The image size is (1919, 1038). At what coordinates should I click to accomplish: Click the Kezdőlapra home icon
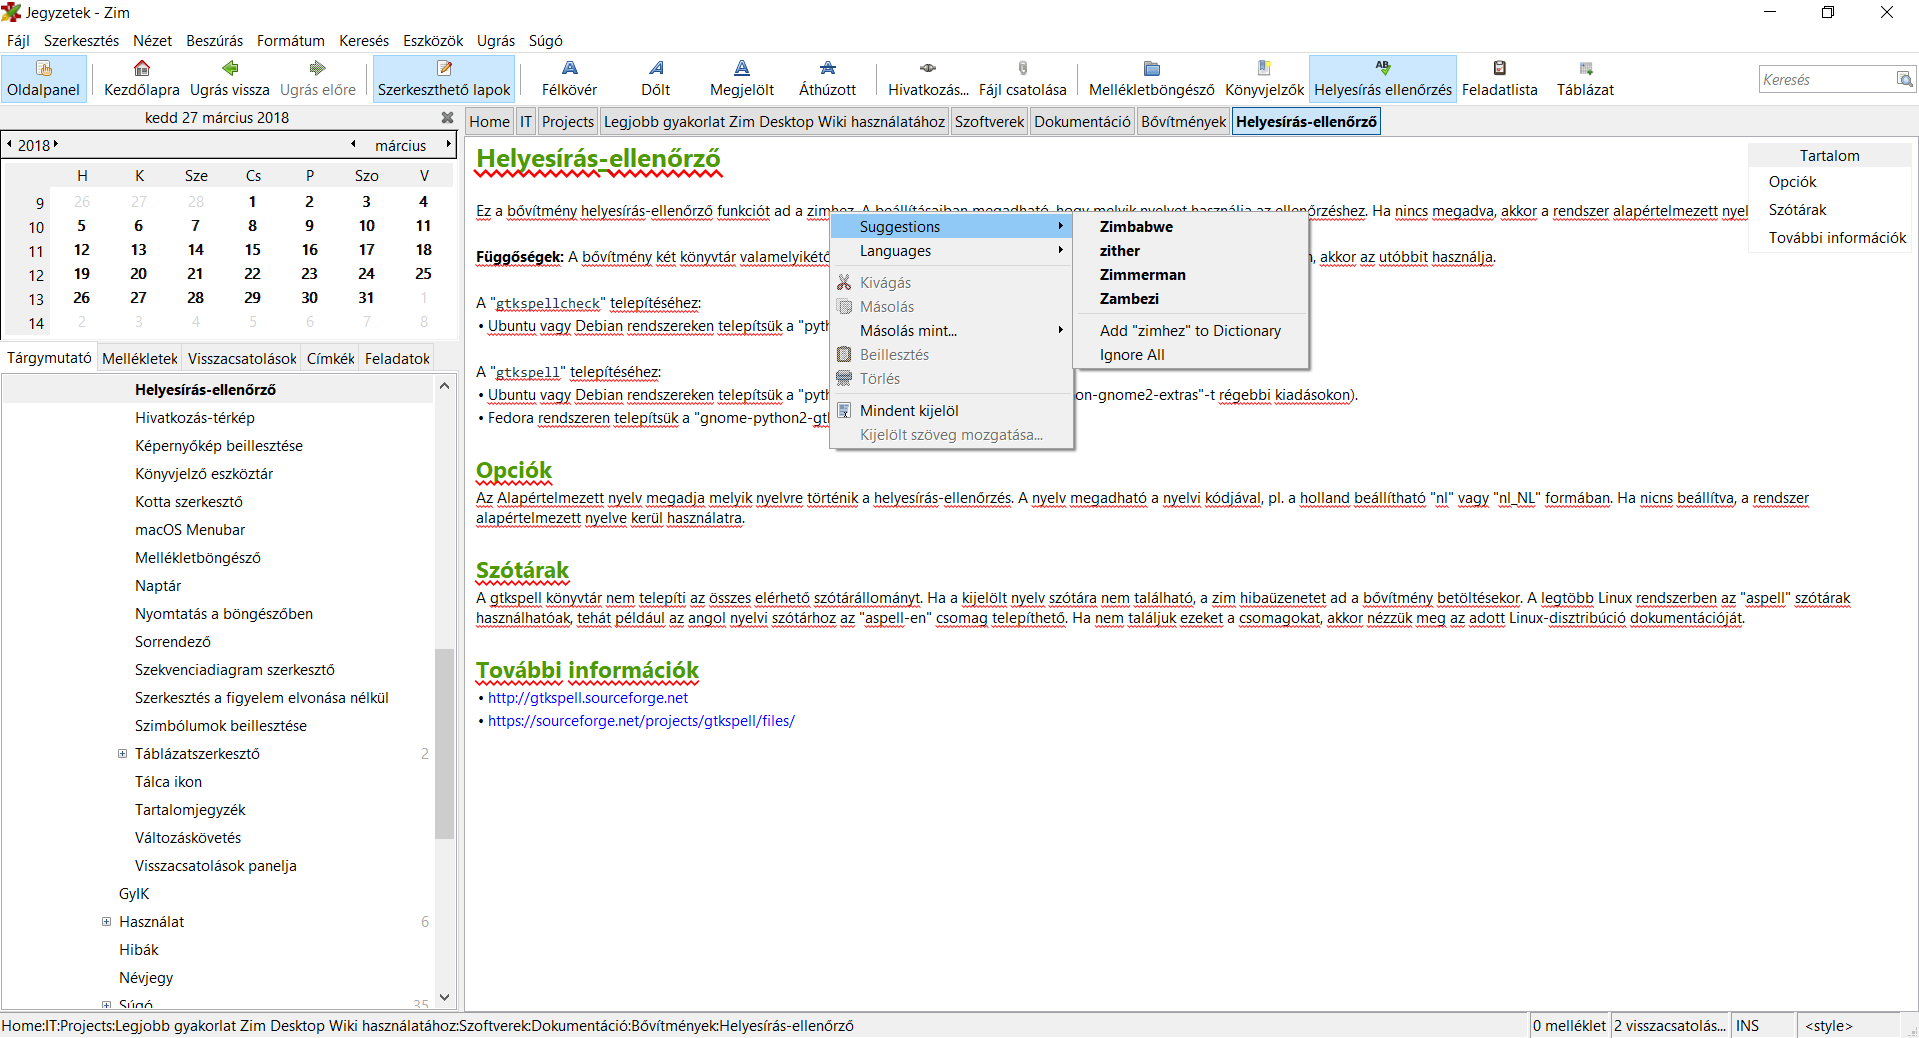[x=142, y=68]
